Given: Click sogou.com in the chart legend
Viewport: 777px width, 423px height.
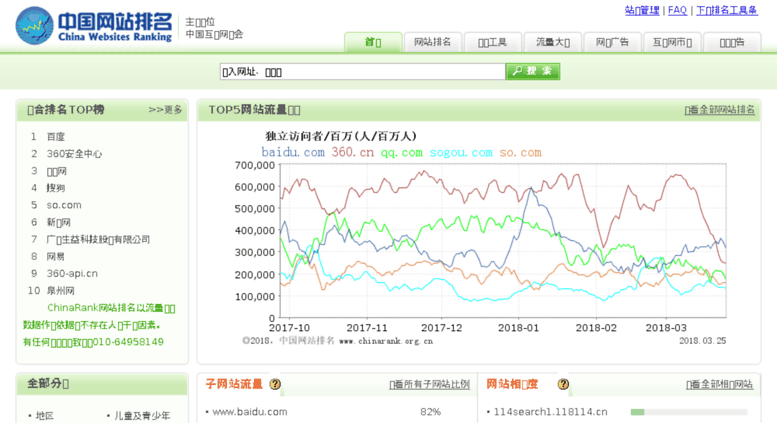Looking at the screenshot, I should (x=461, y=153).
